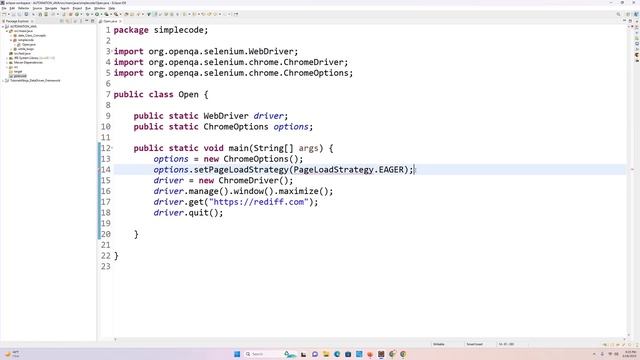Viewport: 640px width, 360px height.
Task: Expand the JRE System Library node
Action: click(x=7, y=58)
